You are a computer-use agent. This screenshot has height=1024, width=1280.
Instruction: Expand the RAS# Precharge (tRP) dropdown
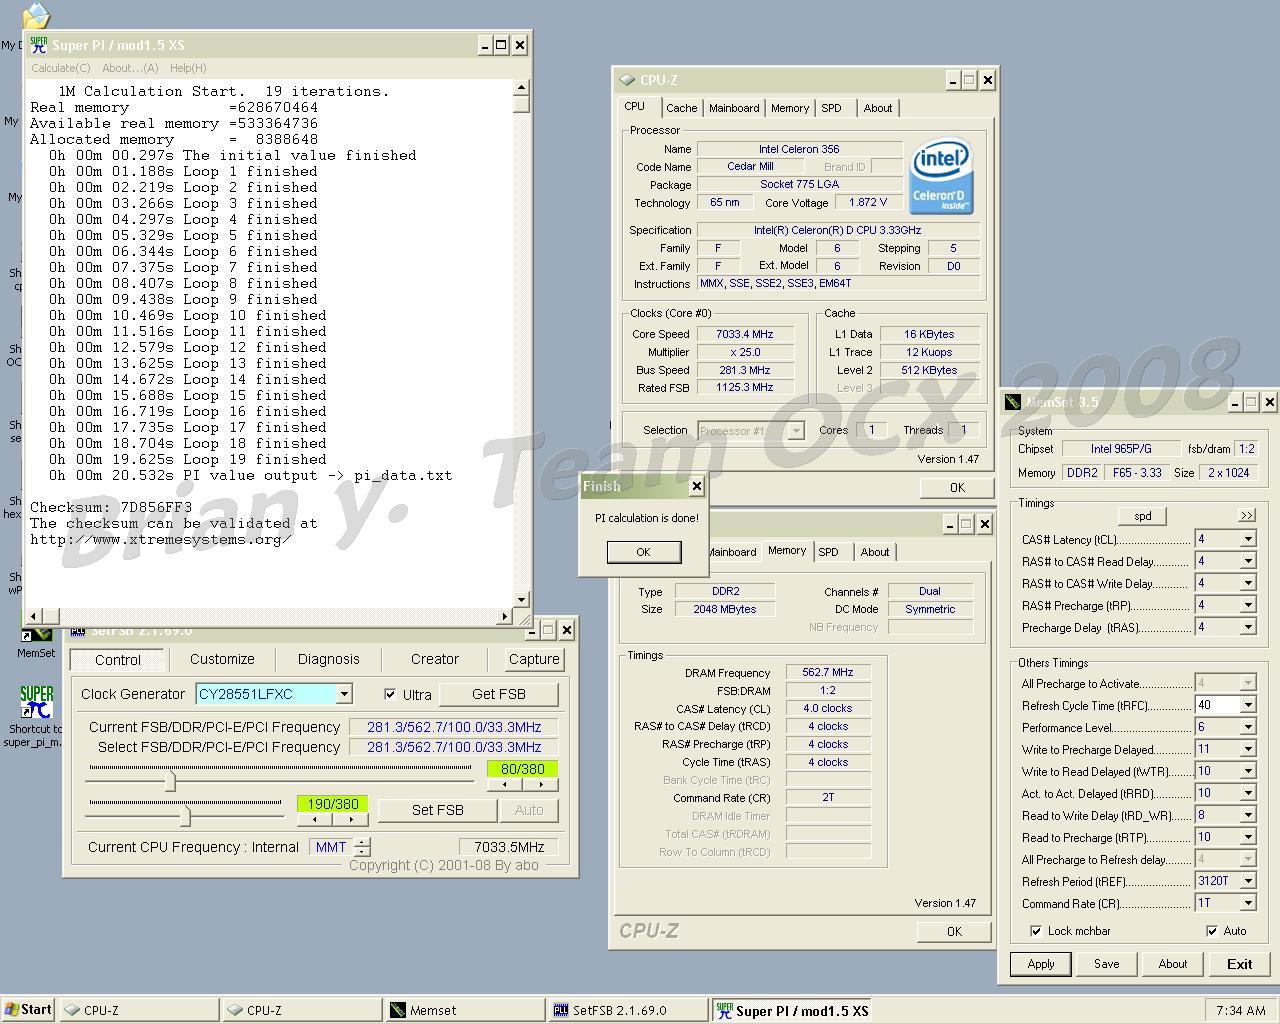pyautogui.click(x=1247, y=605)
